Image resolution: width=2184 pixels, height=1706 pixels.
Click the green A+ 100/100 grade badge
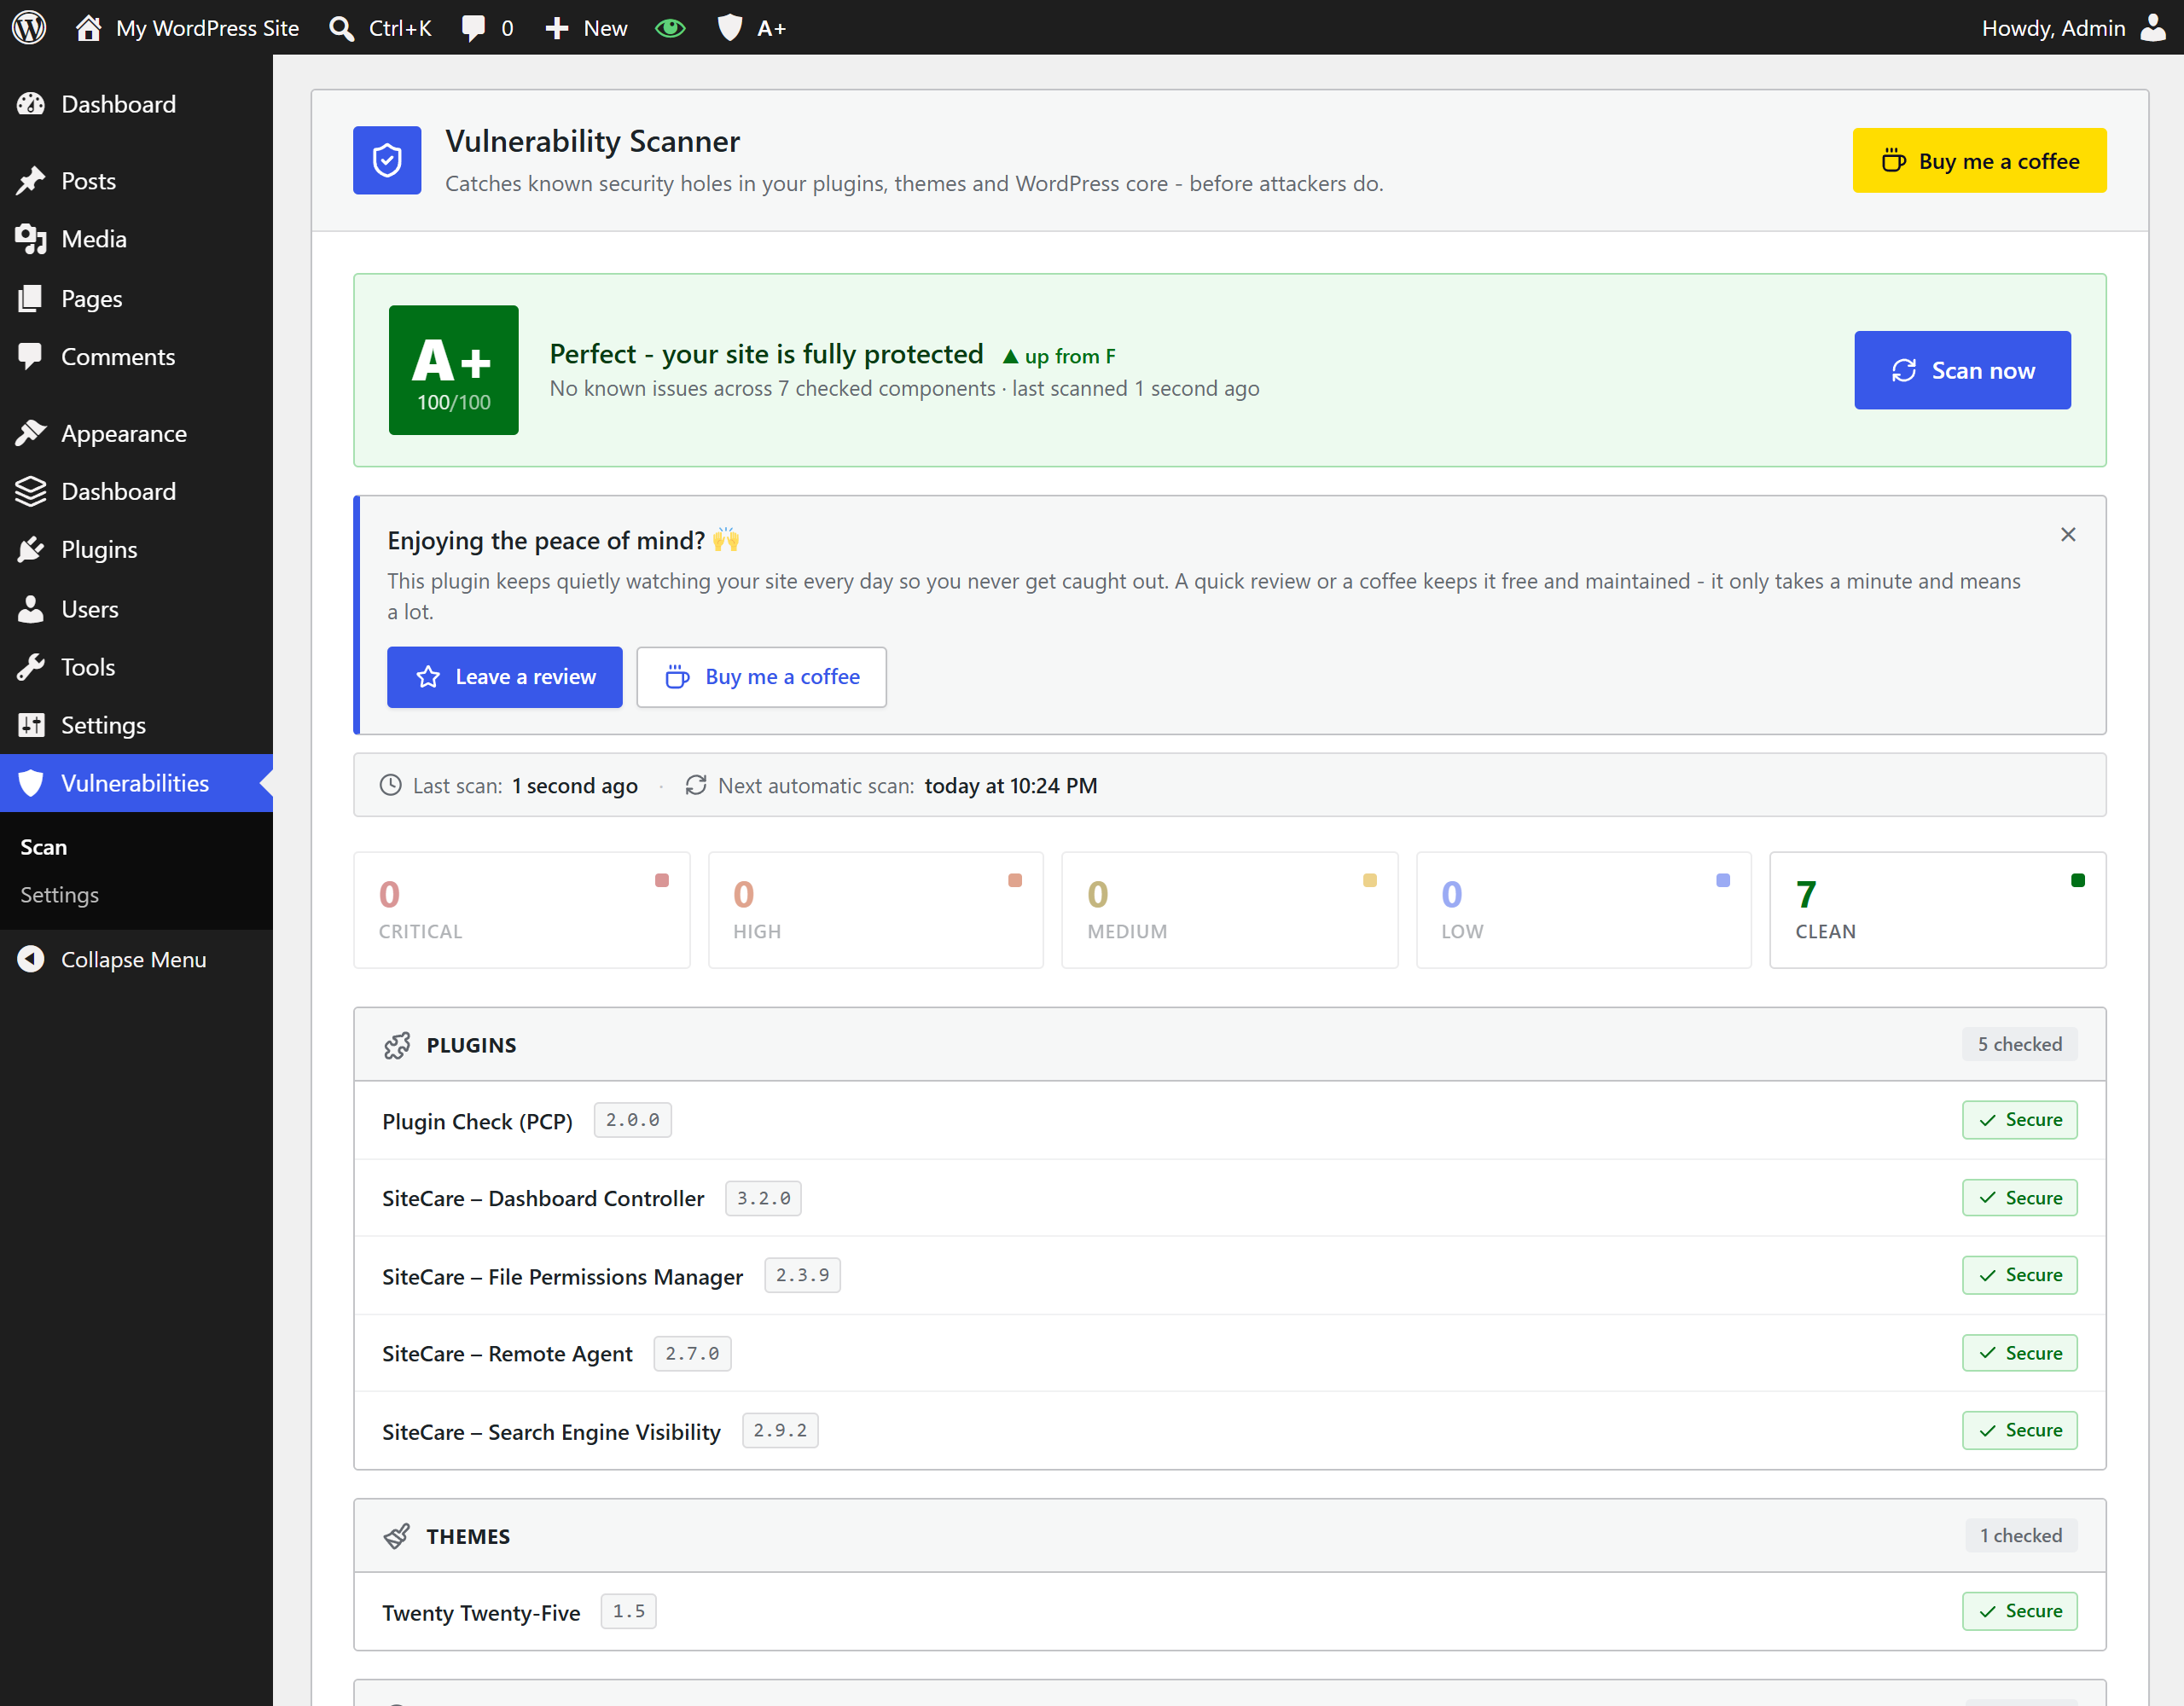[x=454, y=370]
